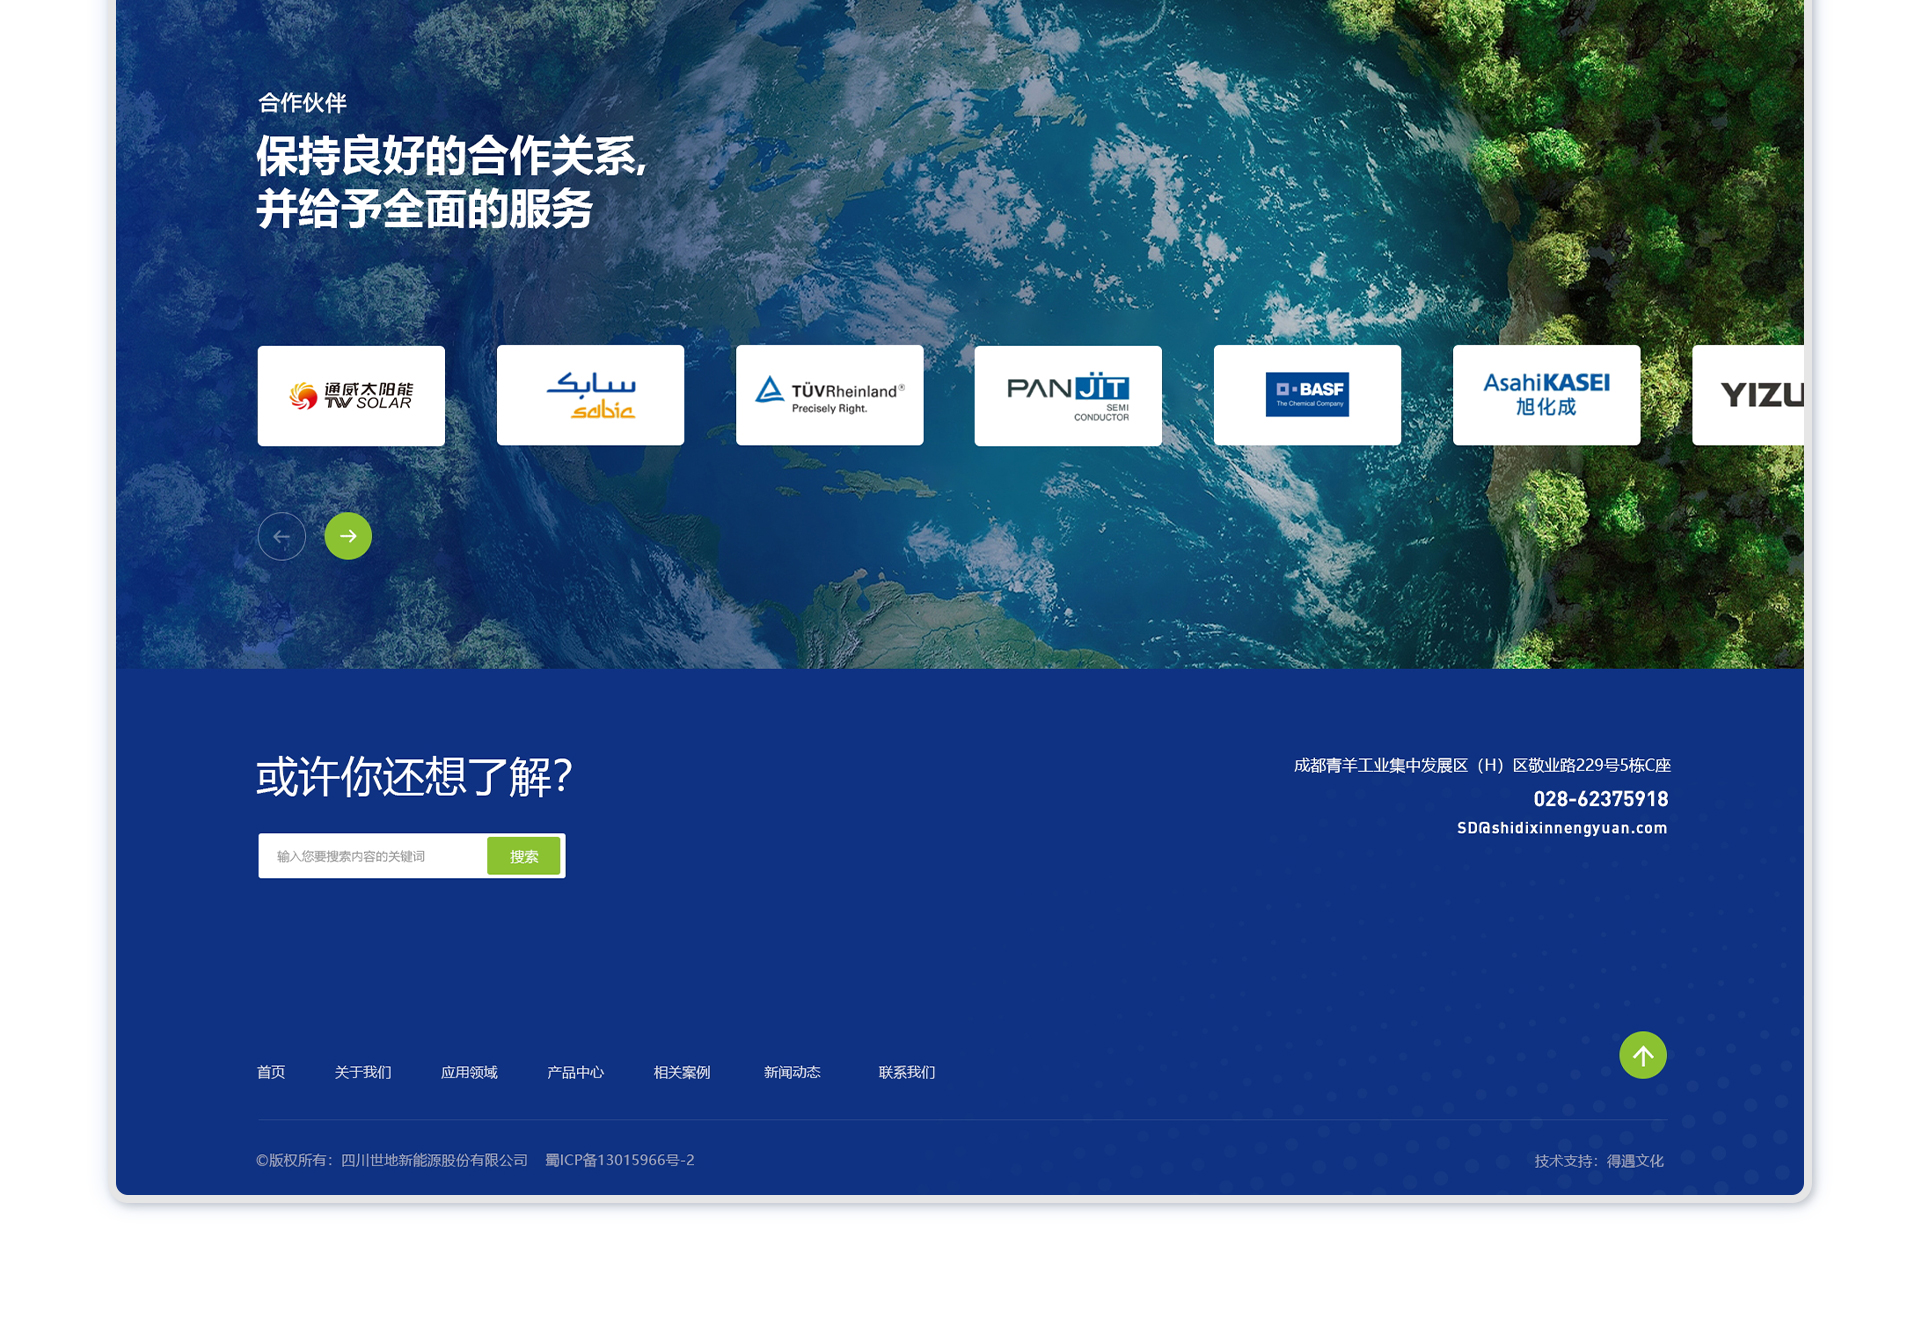Open 新闻动态 in the footer menu
Image resolution: width=1920 pixels, height=1317 pixels.
(792, 1072)
